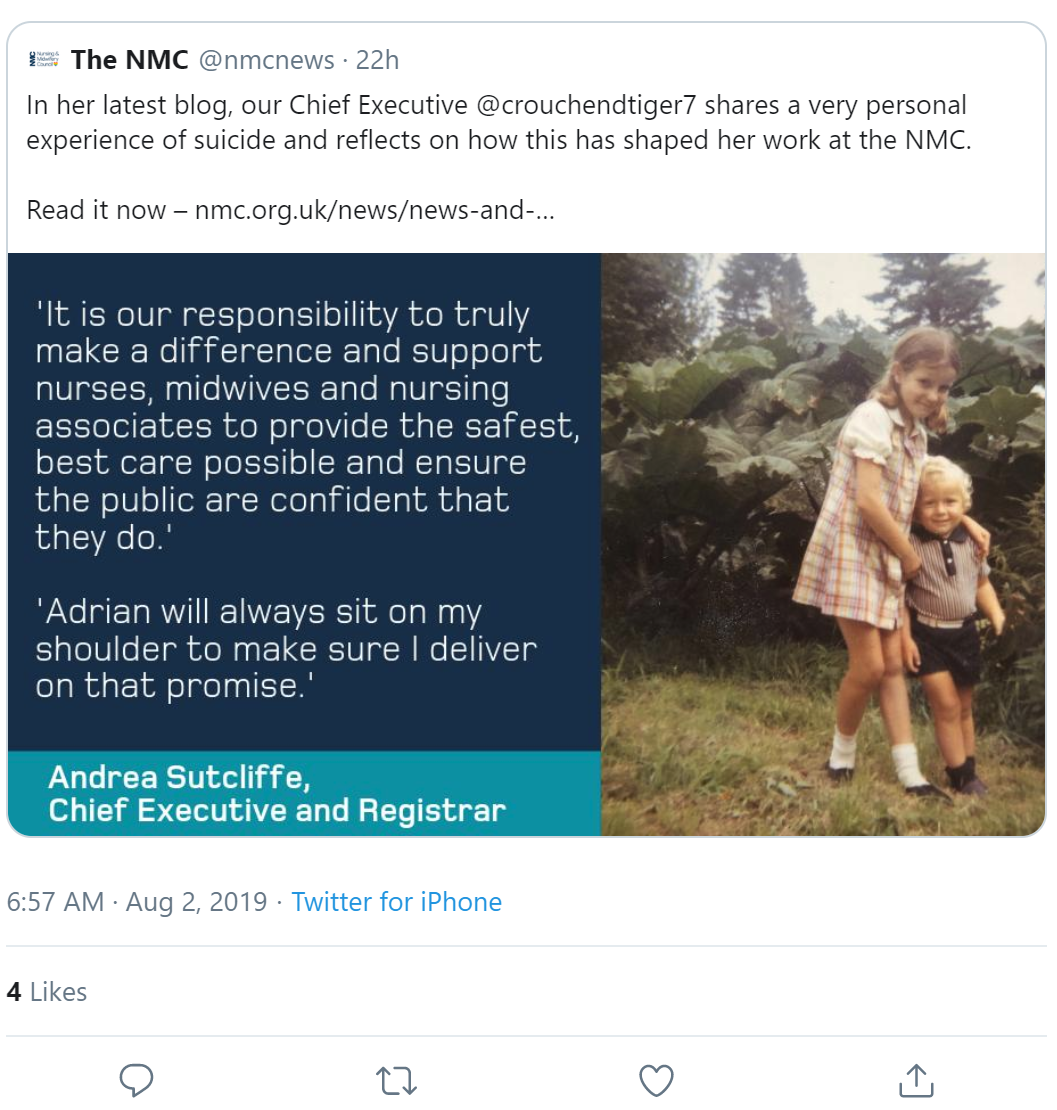Click the NMC logo avatar
1057x1110 pixels.
(x=45, y=60)
